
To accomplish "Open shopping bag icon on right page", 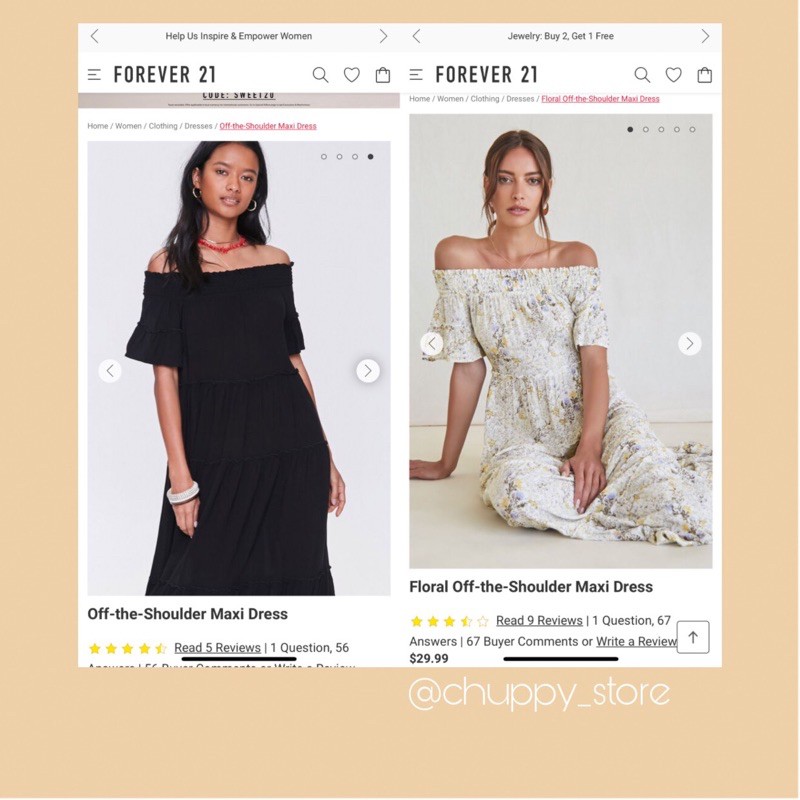I will 705,75.
